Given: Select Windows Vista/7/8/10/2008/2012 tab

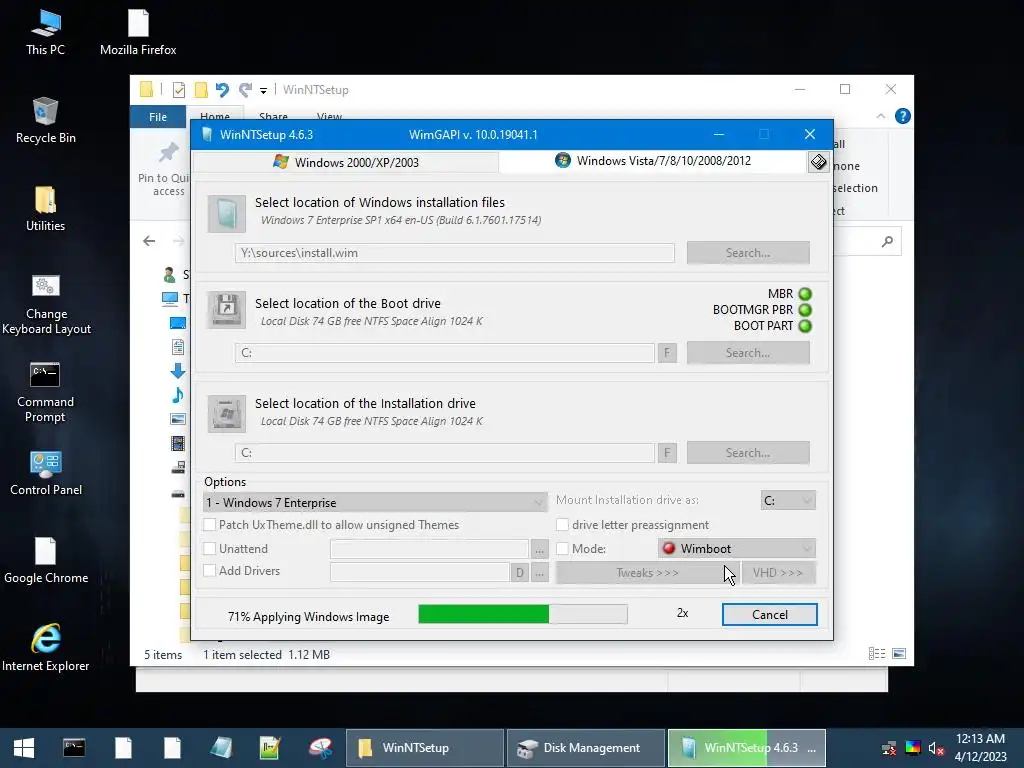Looking at the screenshot, I should click(x=653, y=161).
